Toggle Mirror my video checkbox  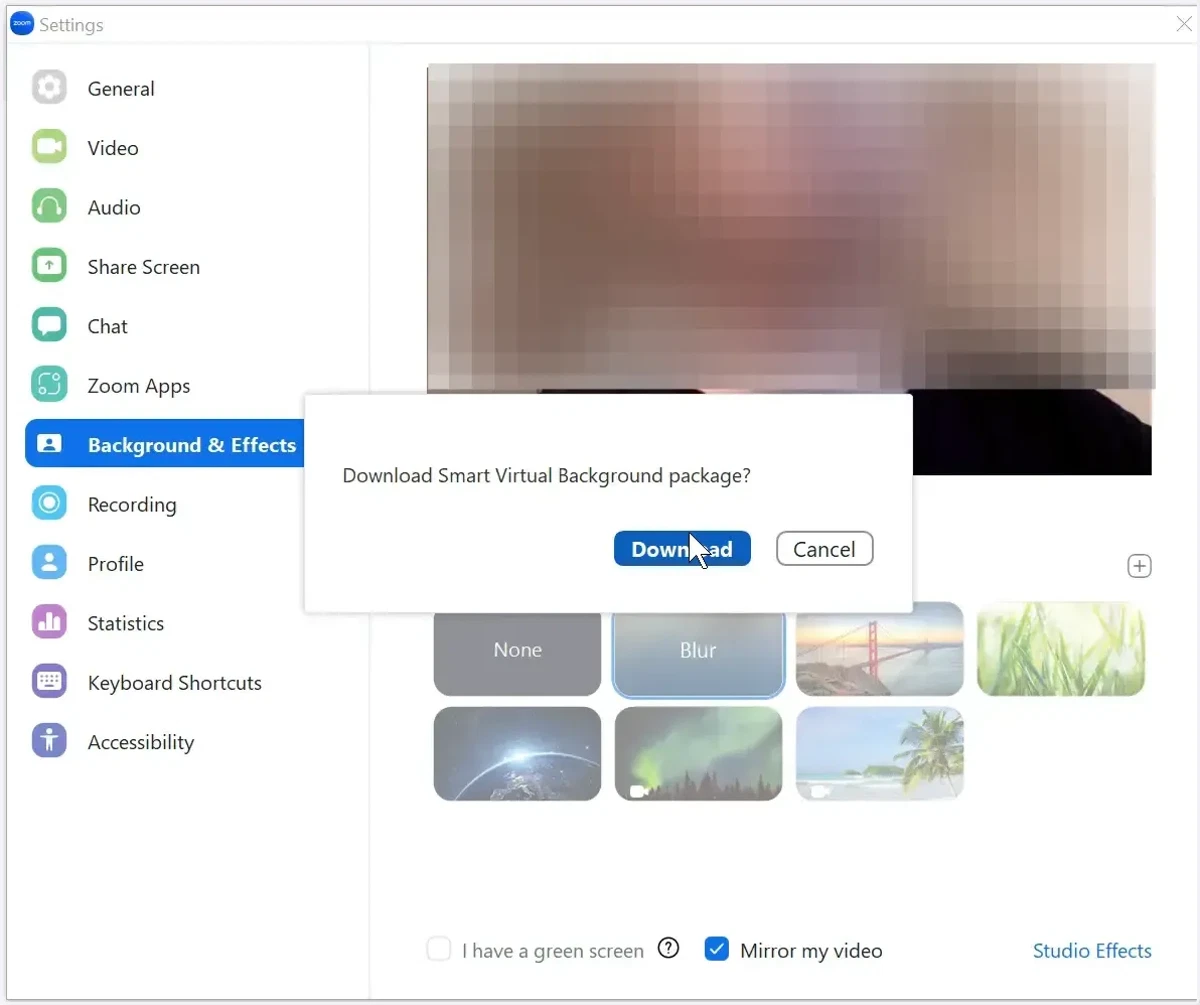[716, 949]
